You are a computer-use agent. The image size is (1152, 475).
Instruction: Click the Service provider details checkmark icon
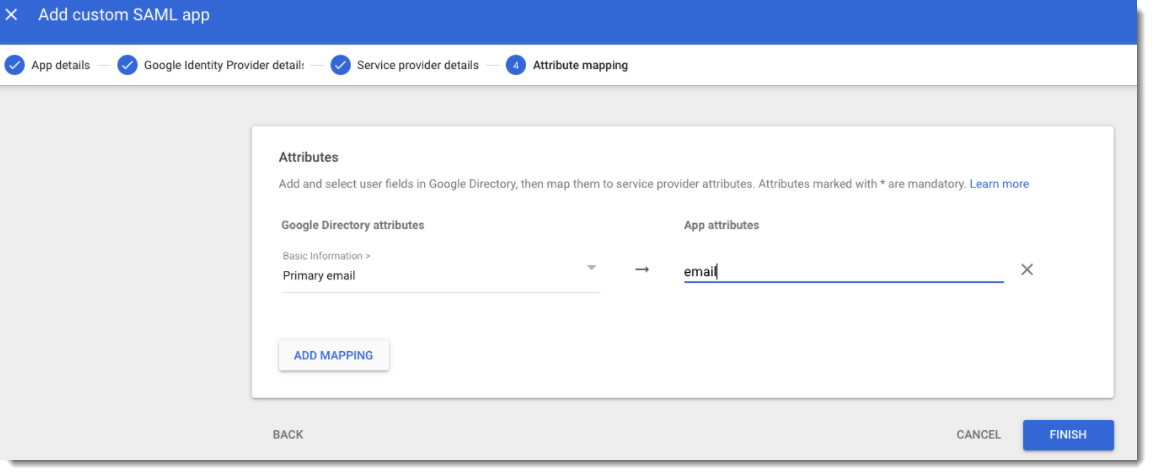point(340,66)
